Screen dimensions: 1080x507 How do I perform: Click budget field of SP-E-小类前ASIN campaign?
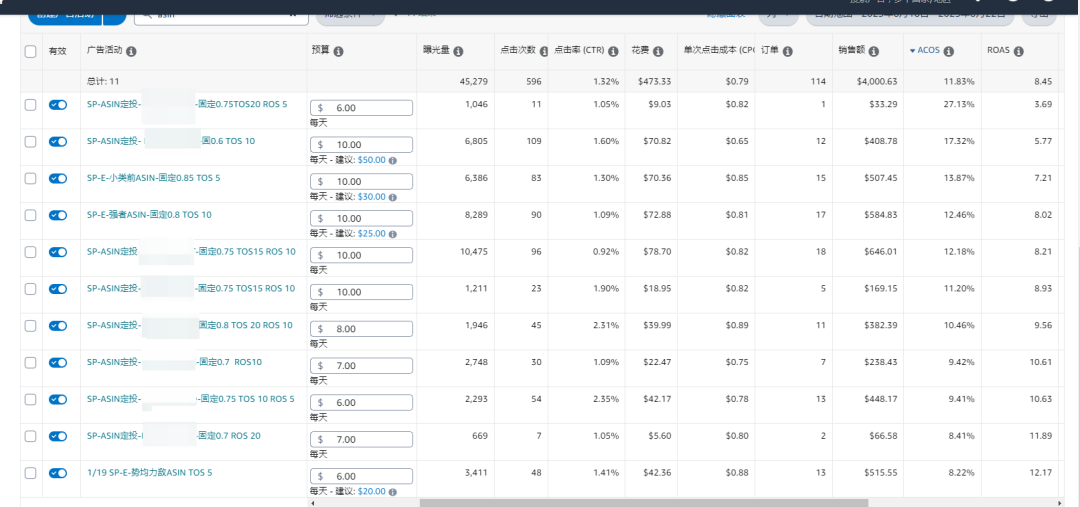tap(362, 181)
